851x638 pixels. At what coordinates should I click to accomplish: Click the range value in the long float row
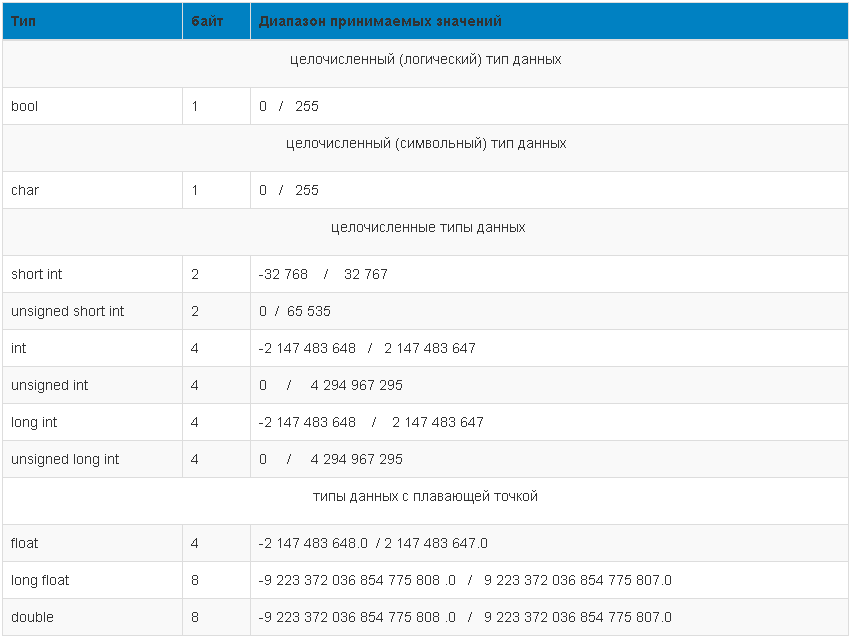click(x=465, y=580)
